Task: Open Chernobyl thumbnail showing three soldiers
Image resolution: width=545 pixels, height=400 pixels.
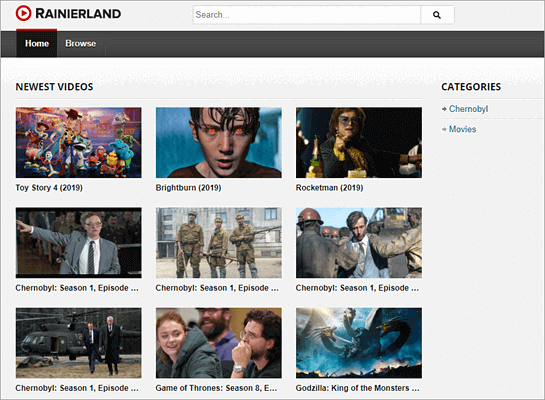Action: (x=219, y=243)
